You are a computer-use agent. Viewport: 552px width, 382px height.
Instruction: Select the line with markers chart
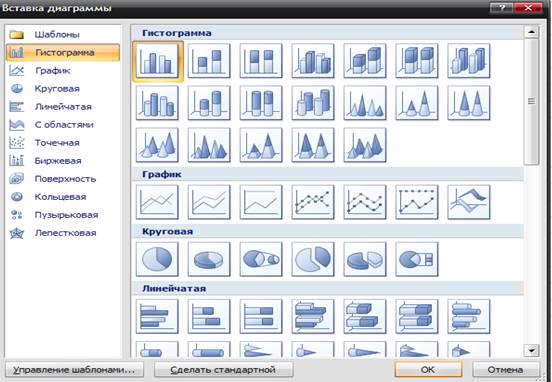coord(313,202)
